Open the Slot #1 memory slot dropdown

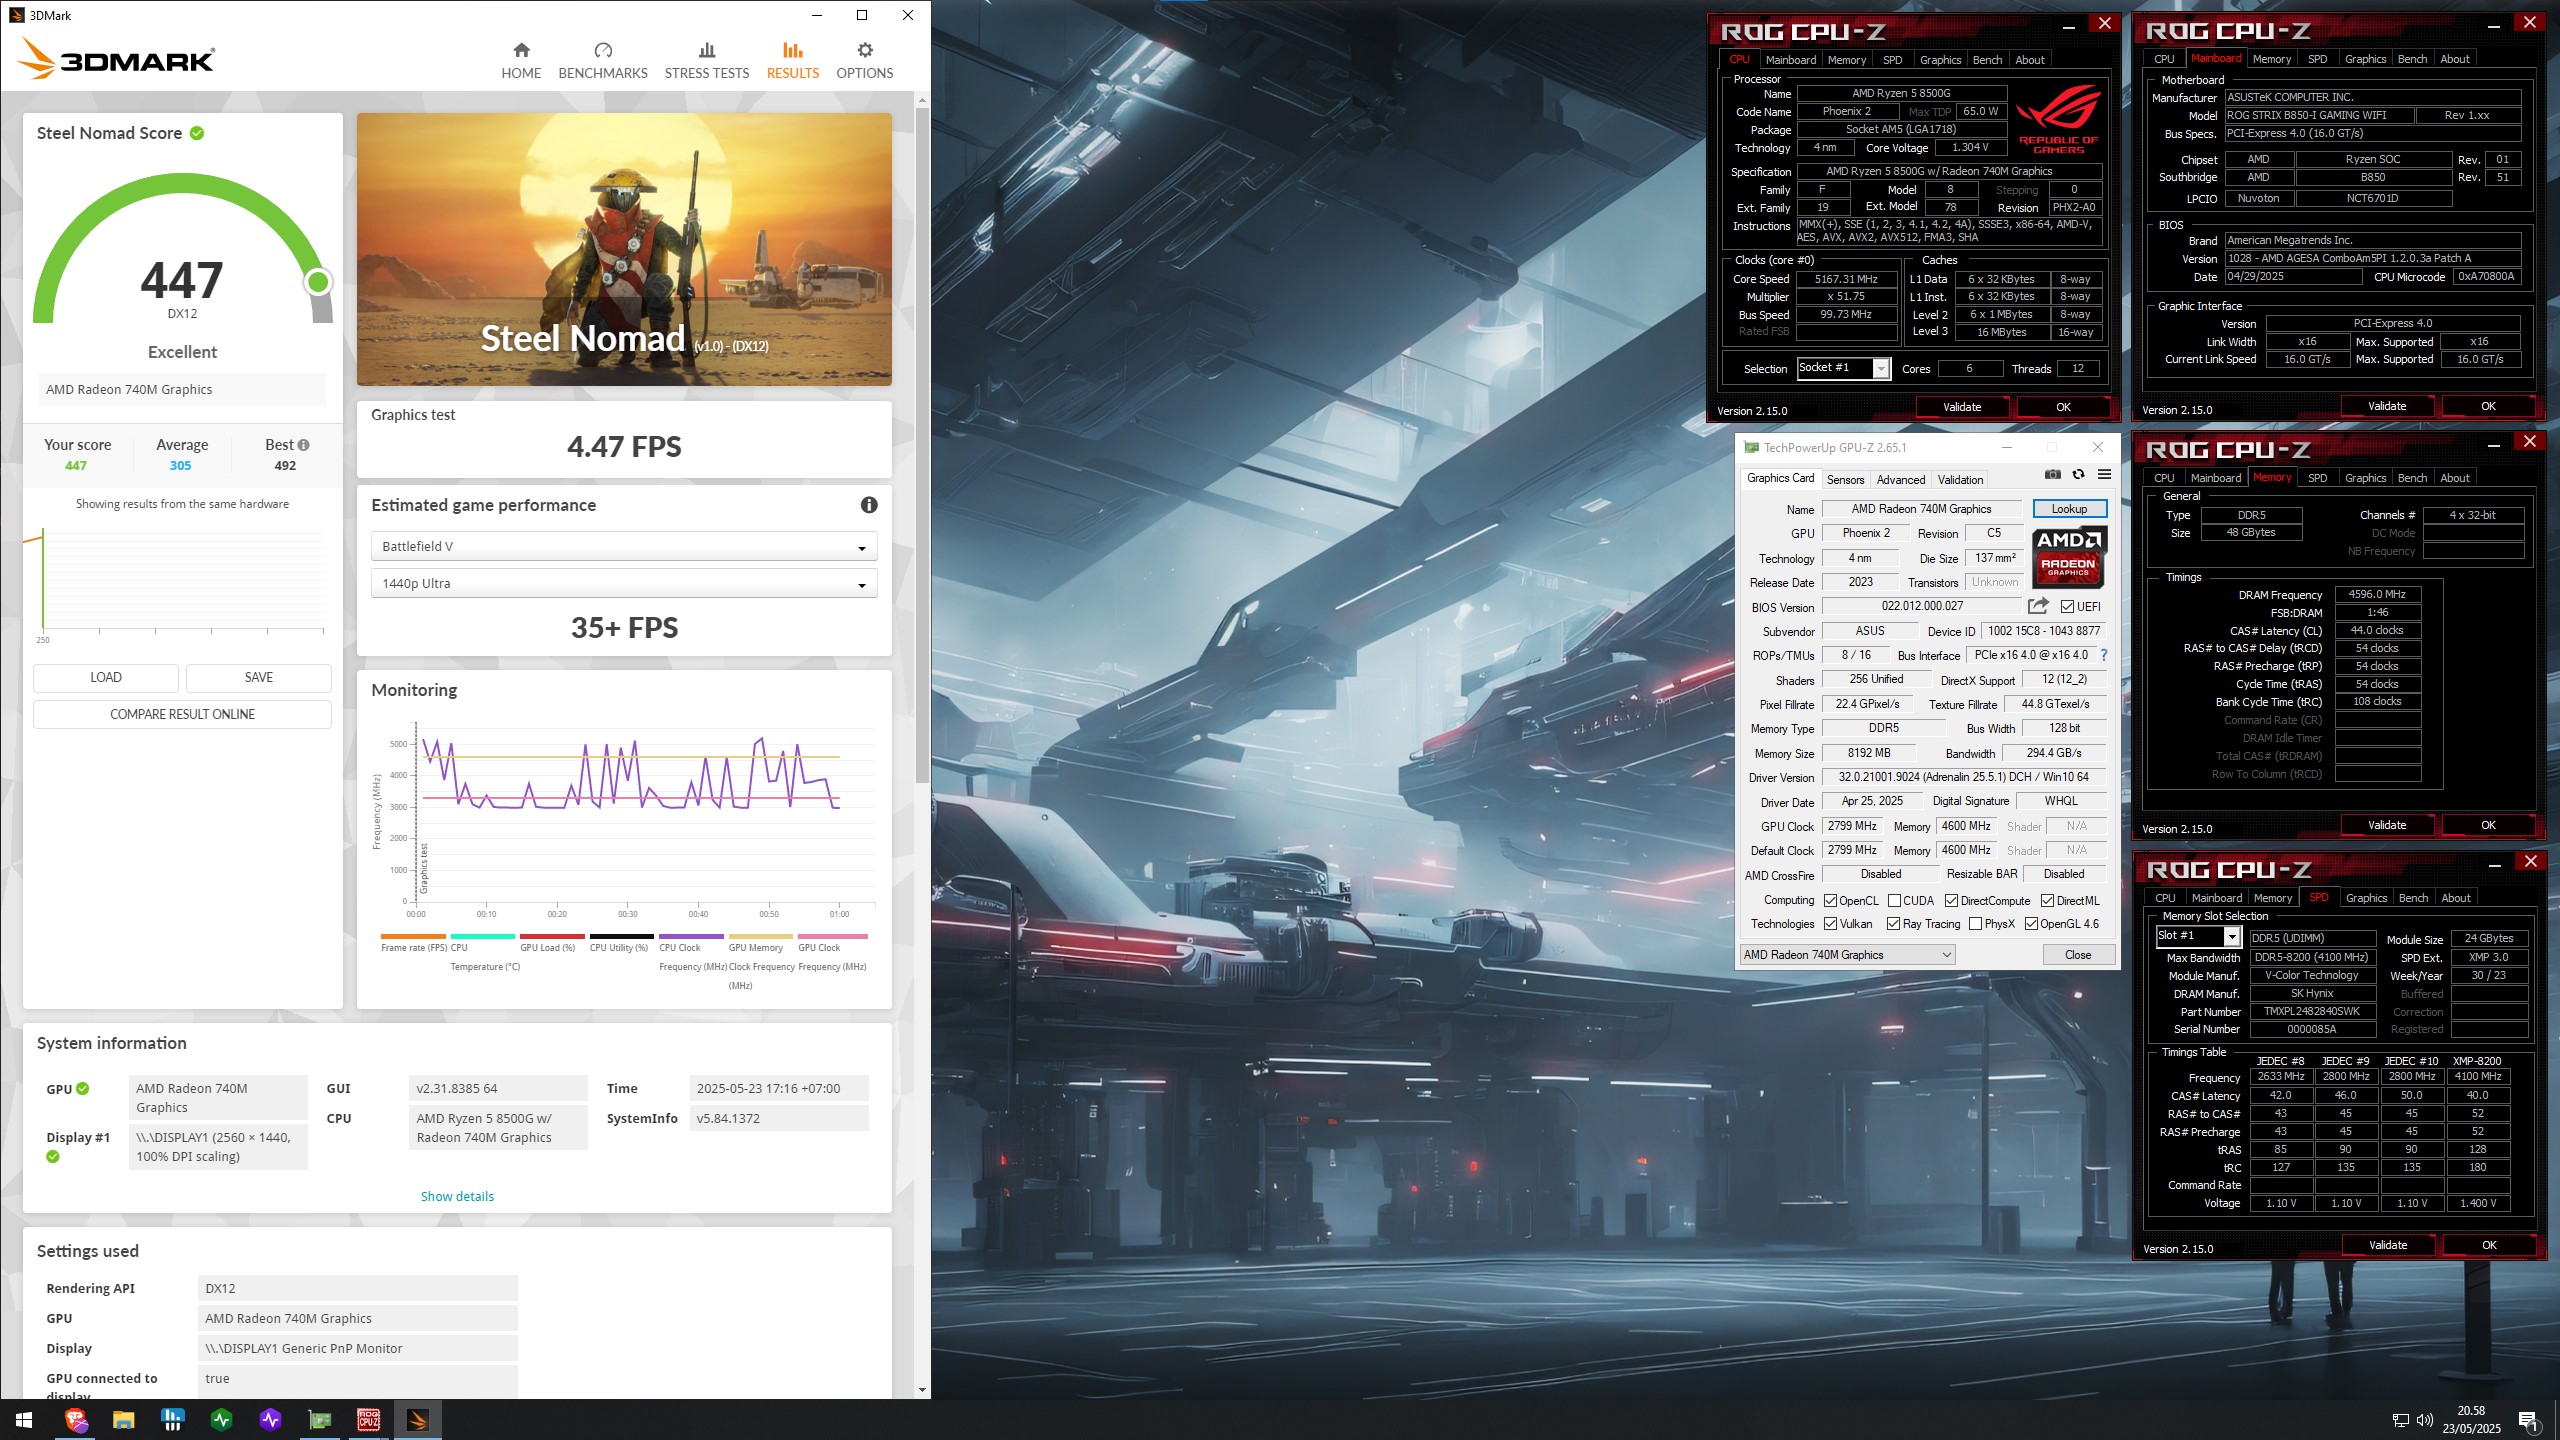2198,936
